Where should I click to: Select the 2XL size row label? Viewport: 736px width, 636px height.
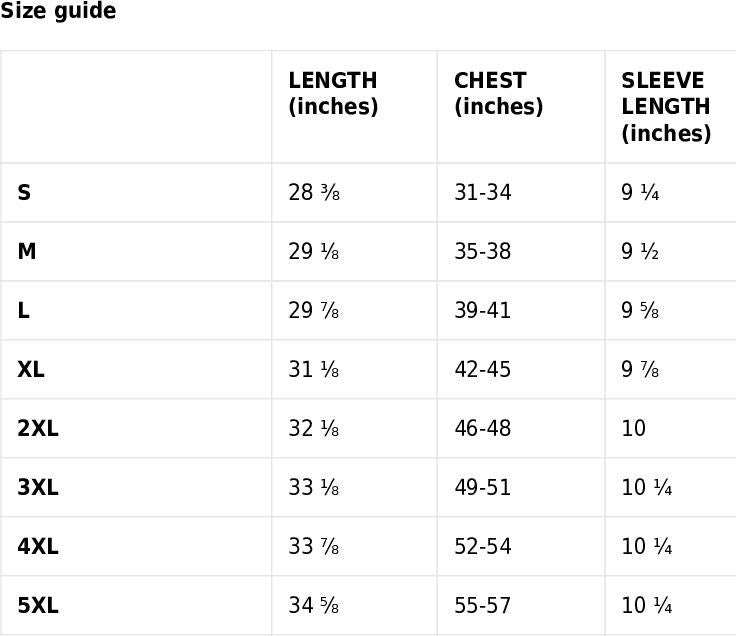coord(38,429)
